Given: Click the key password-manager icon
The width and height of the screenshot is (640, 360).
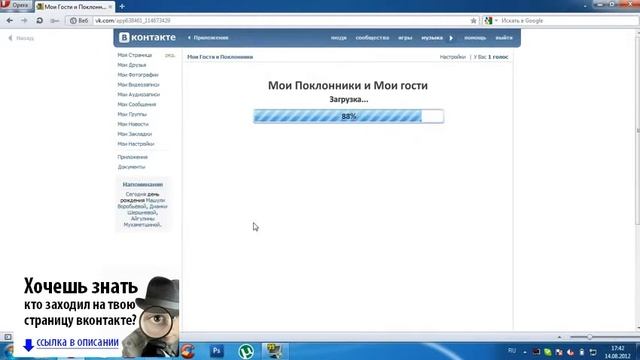Looking at the screenshot, I should point(55,20).
